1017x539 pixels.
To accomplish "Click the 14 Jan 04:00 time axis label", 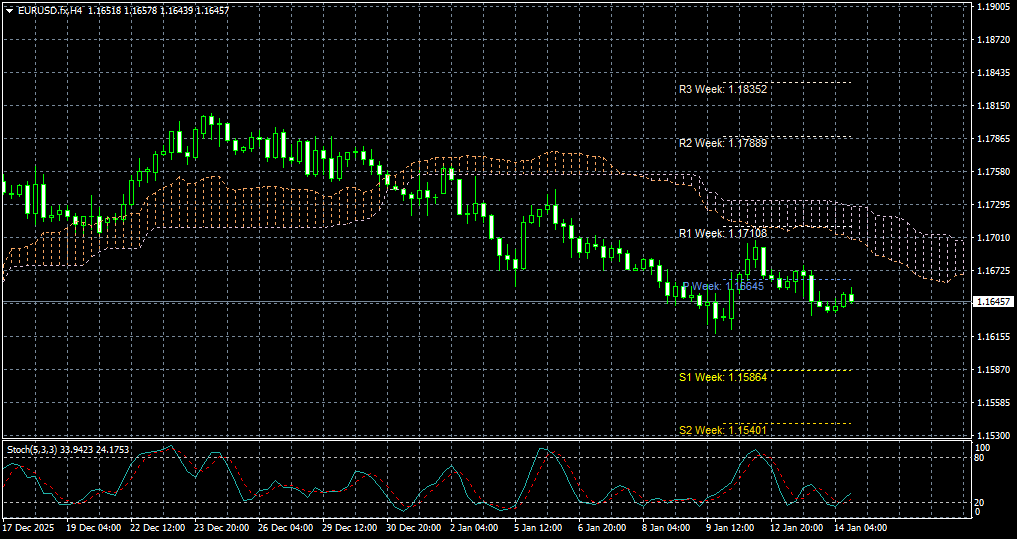I will [859, 528].
